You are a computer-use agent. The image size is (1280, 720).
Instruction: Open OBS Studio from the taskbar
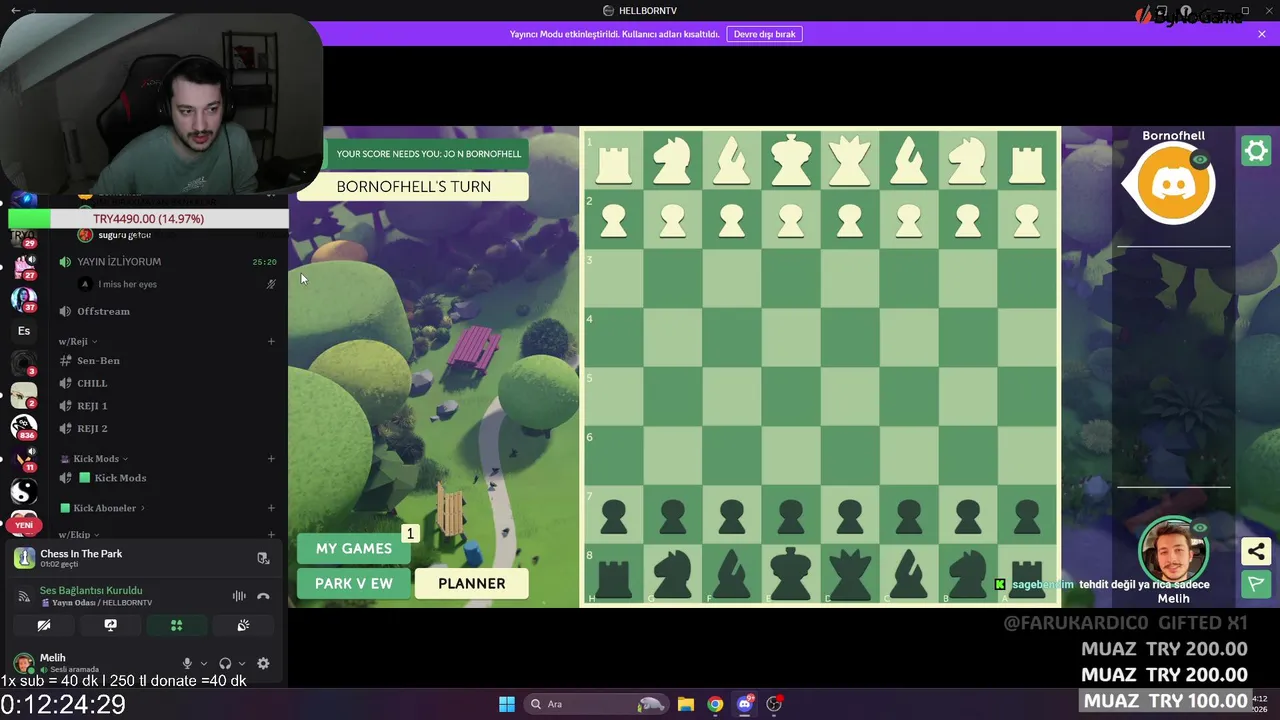(x=774, y=704)
